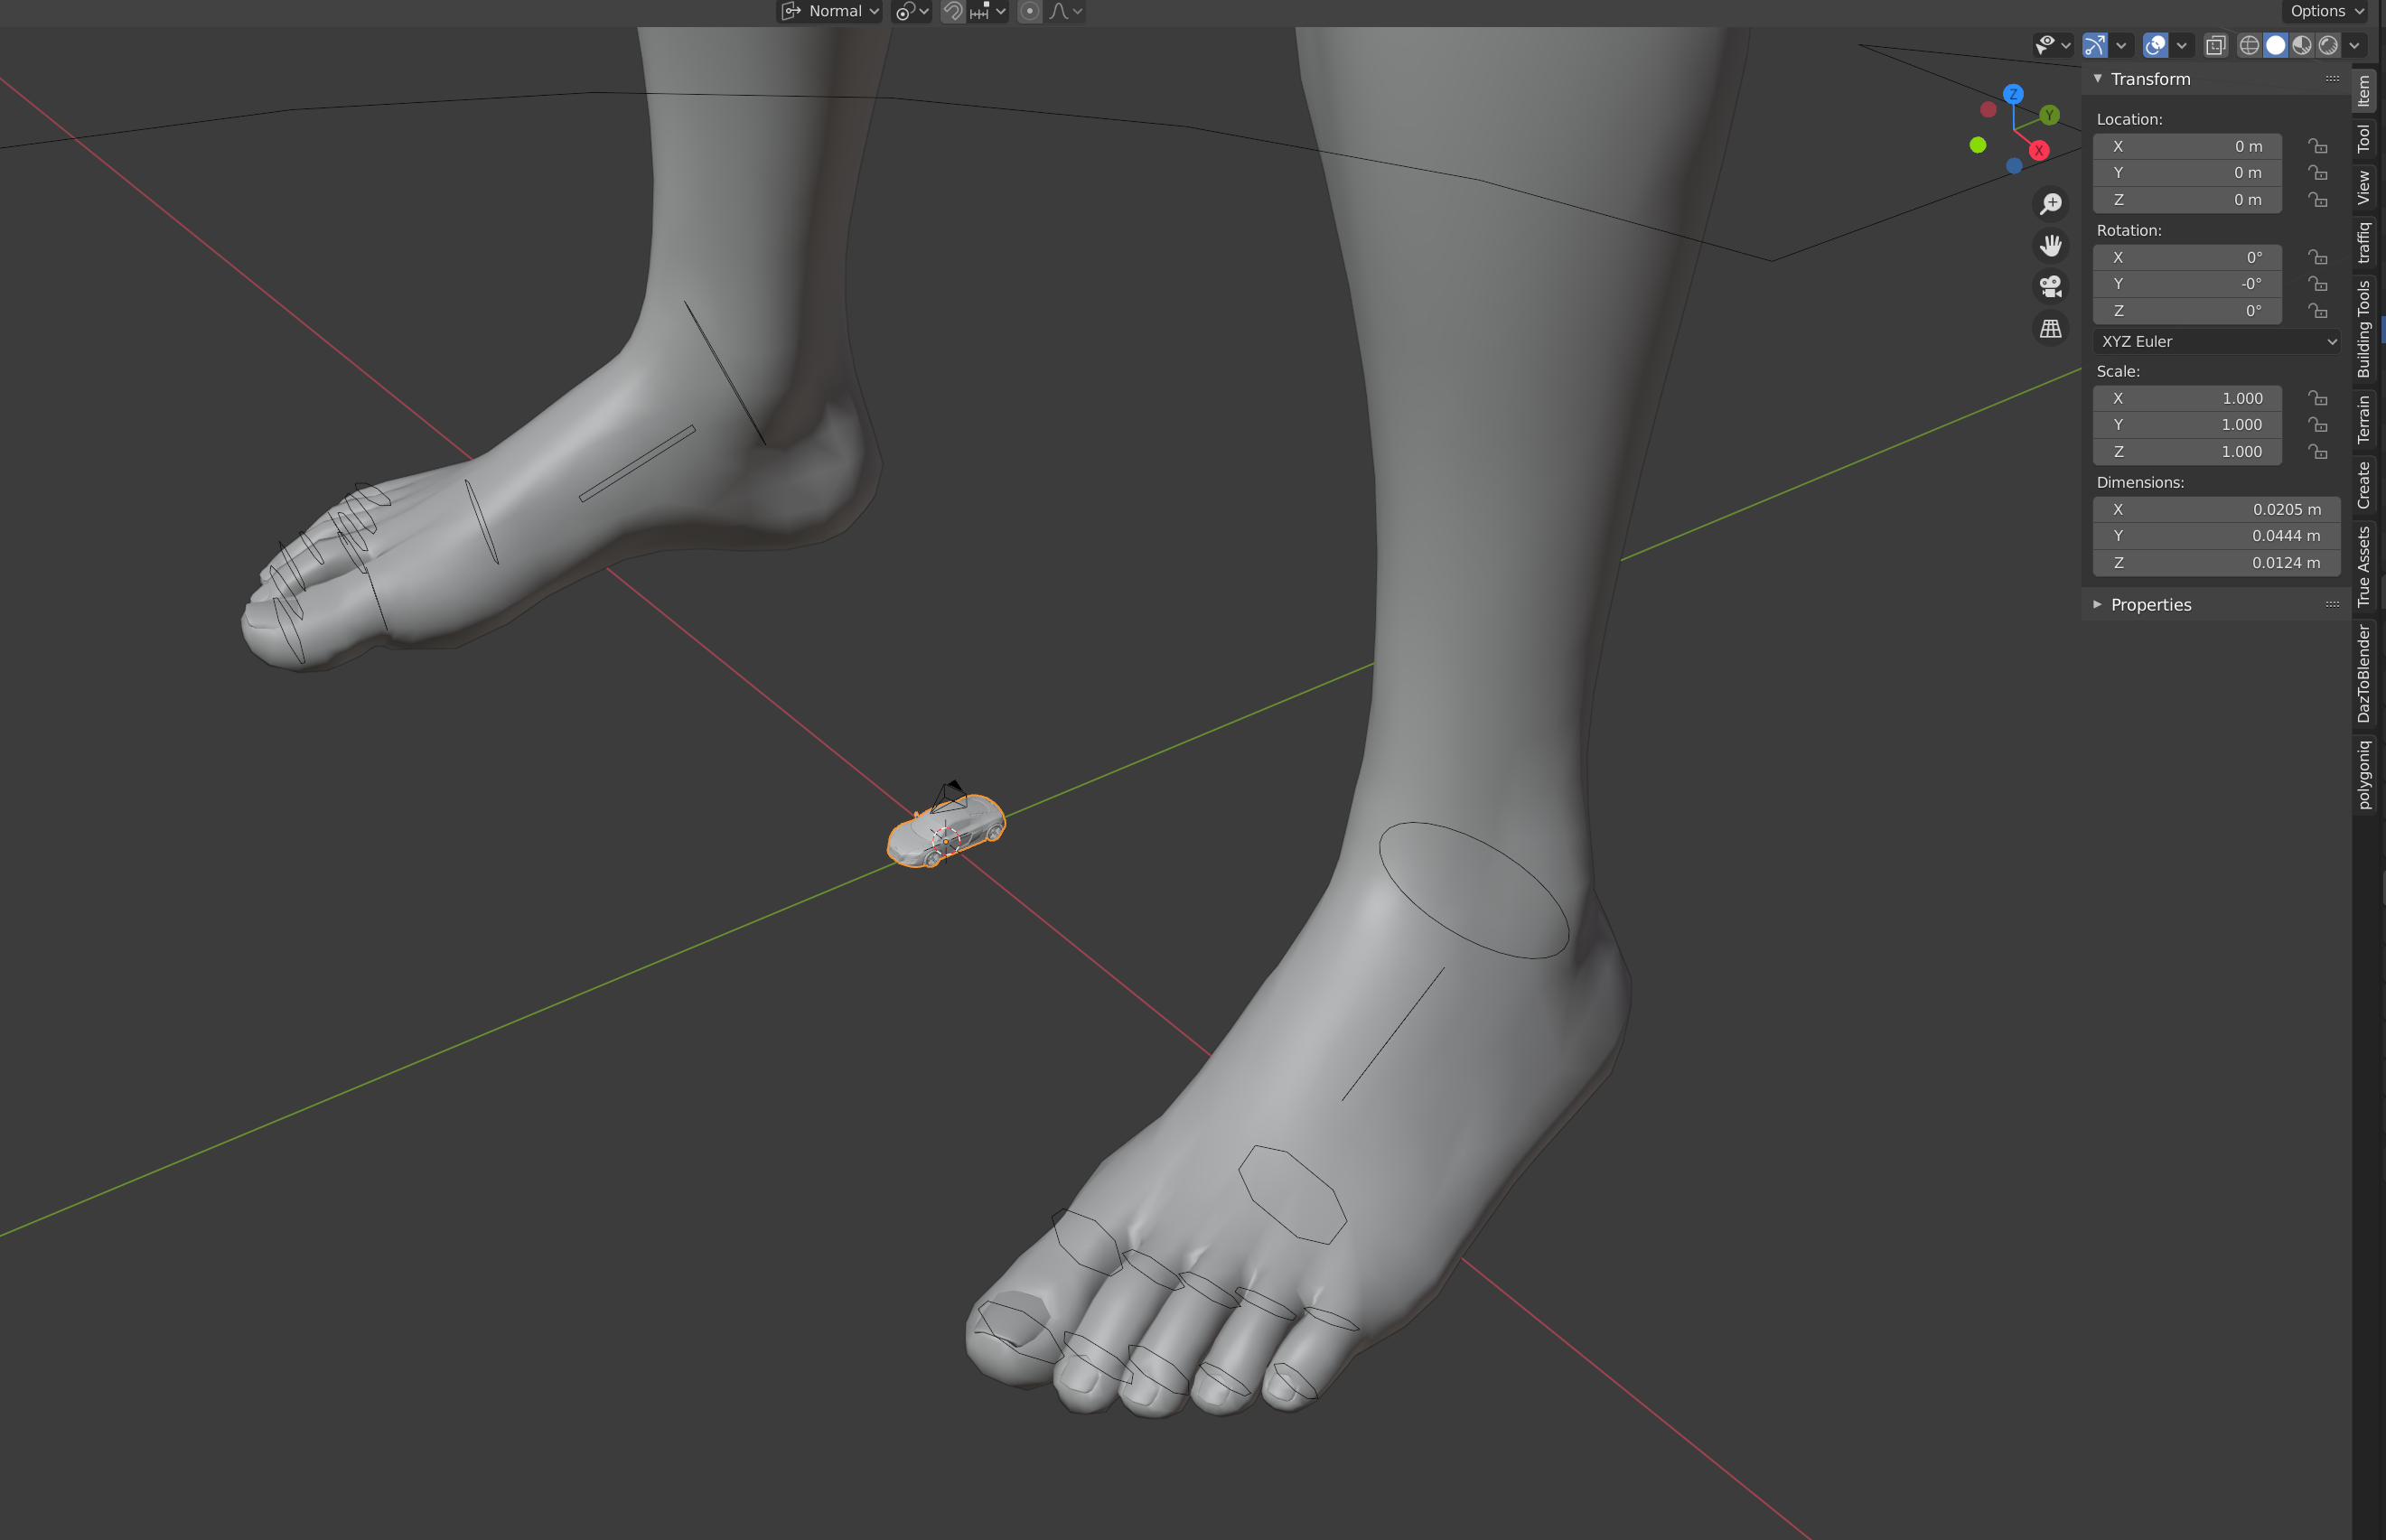The image size is (2386, 1540).
Task: Expand the Properties panel section
Action: (2150, 604)
